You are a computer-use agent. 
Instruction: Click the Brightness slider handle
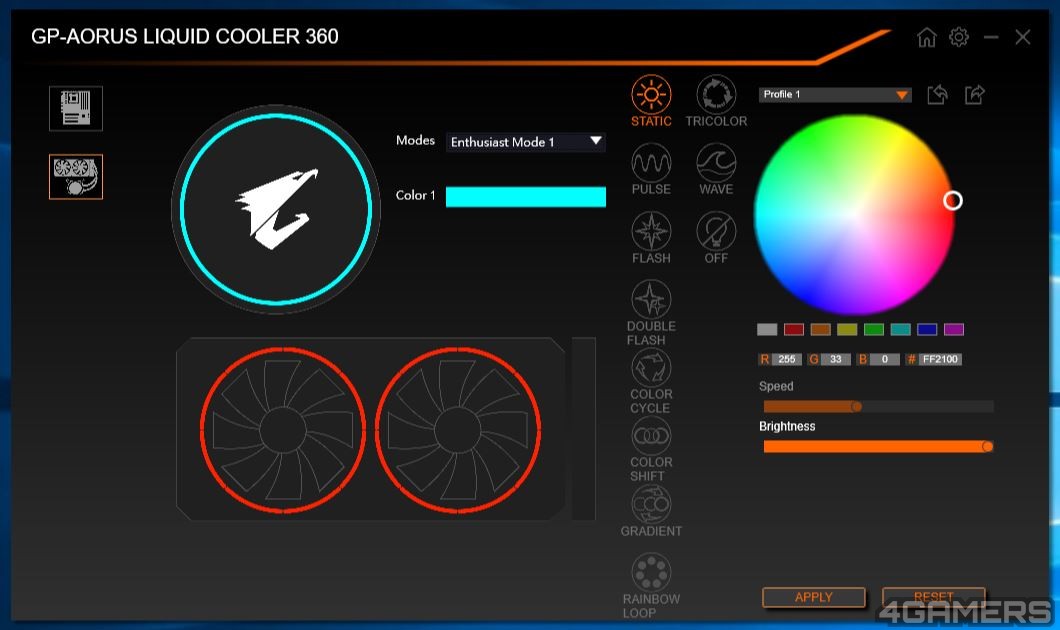pos(988,446)
